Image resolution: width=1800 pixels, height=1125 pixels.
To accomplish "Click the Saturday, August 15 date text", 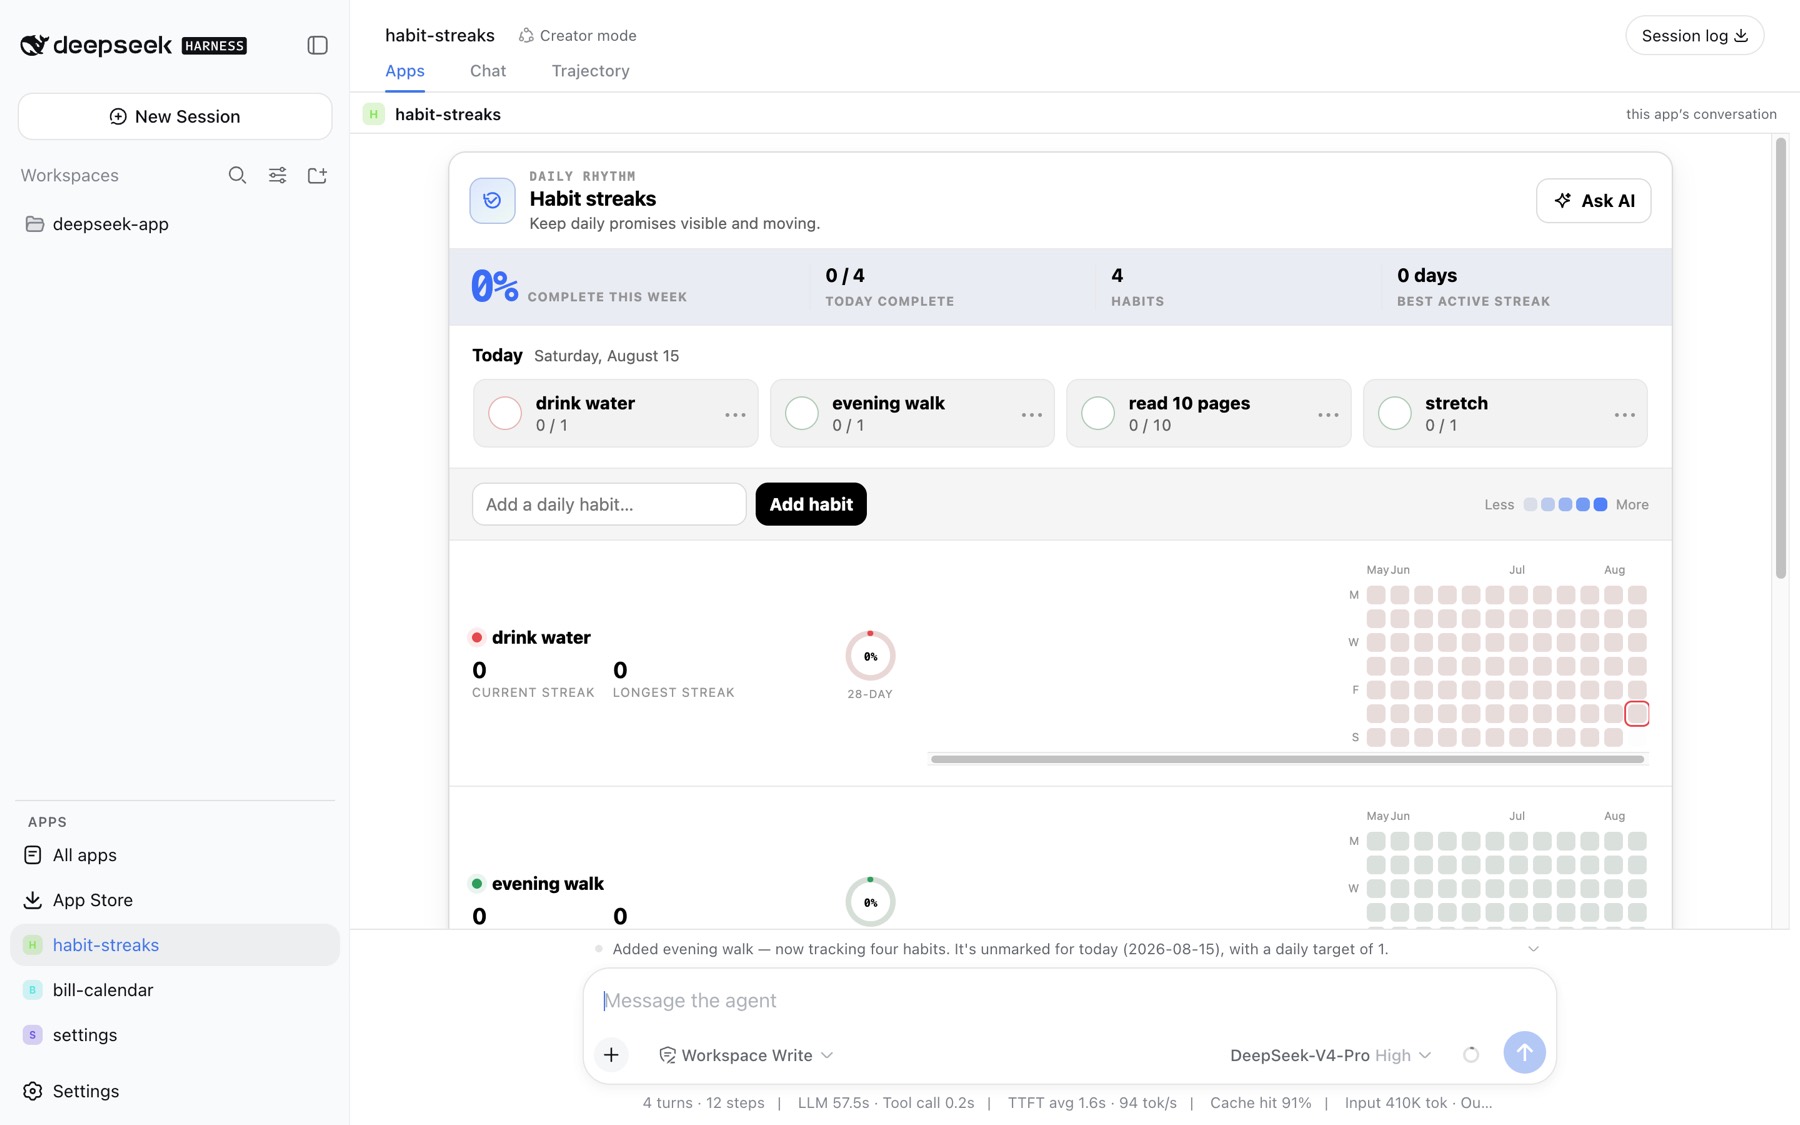I will (606, 356).
